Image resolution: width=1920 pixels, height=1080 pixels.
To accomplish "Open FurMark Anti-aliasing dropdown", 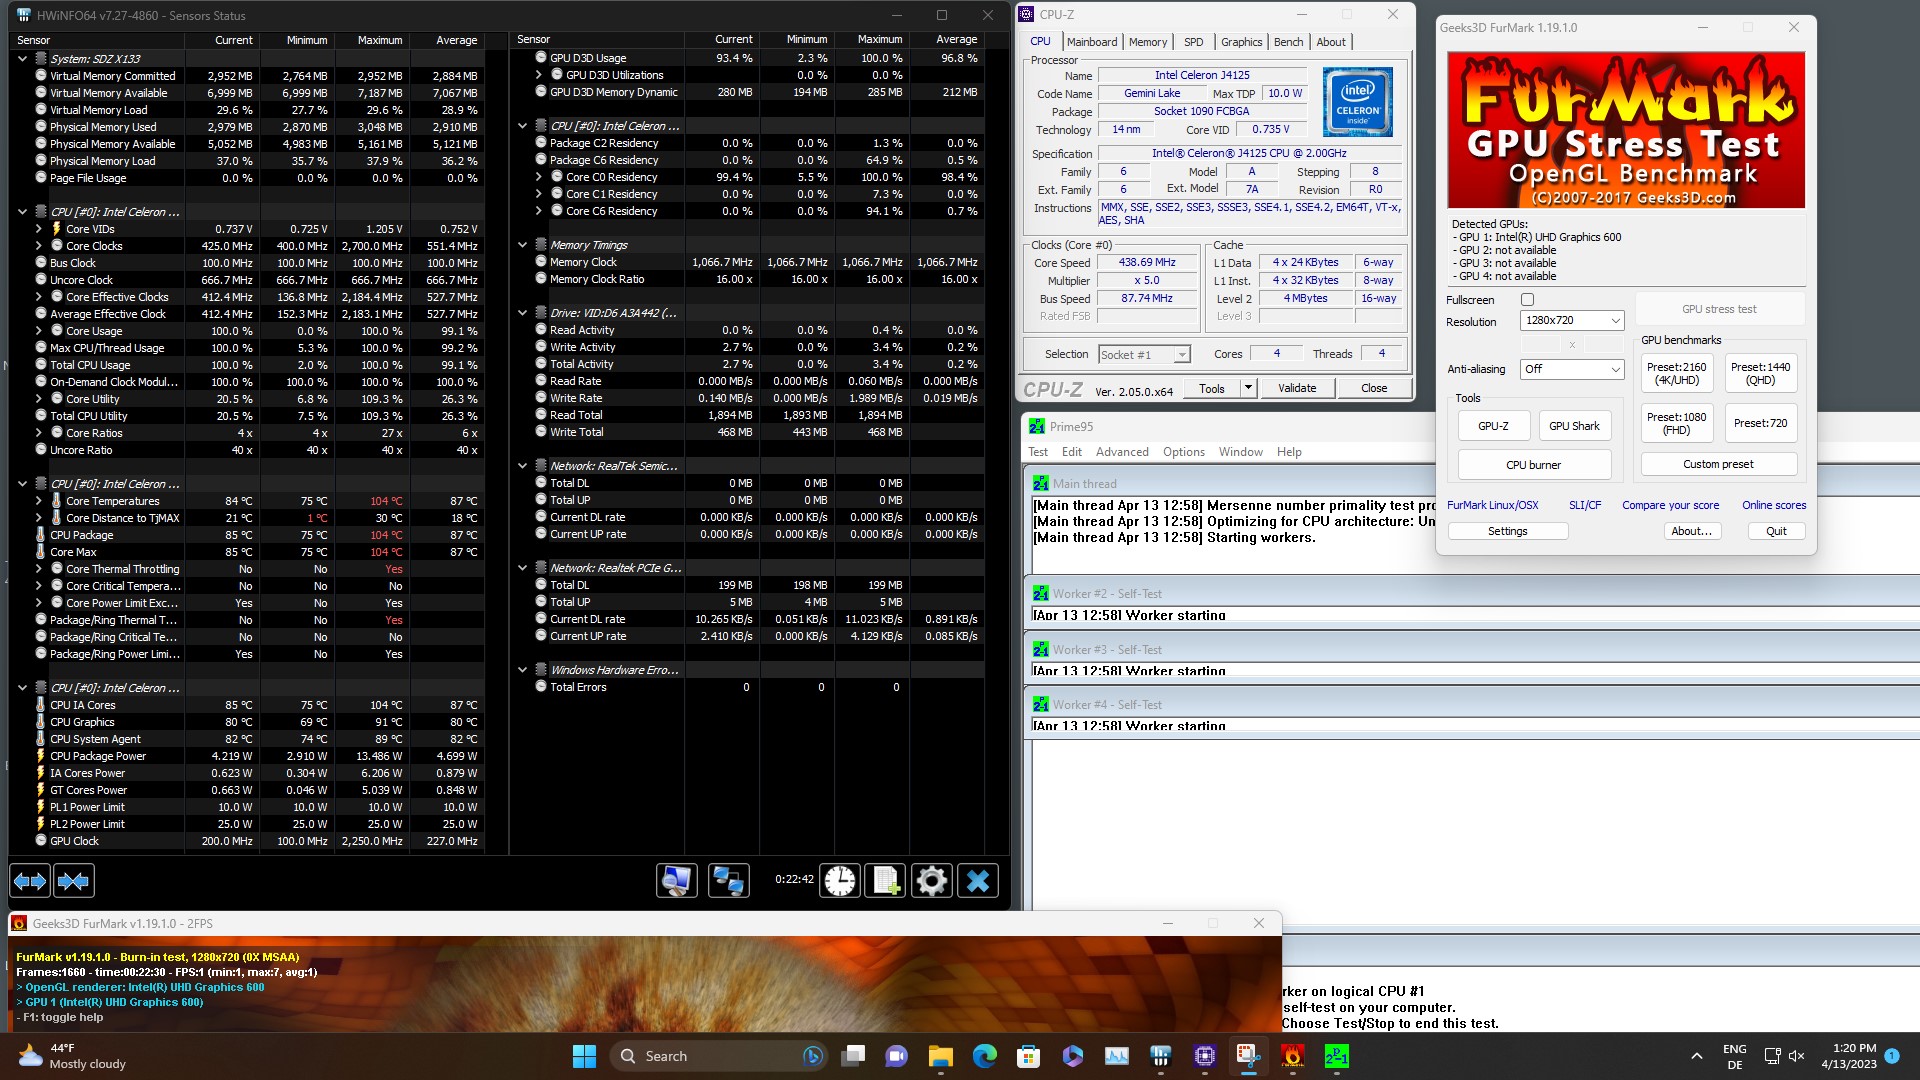I will pos(1572,369).
